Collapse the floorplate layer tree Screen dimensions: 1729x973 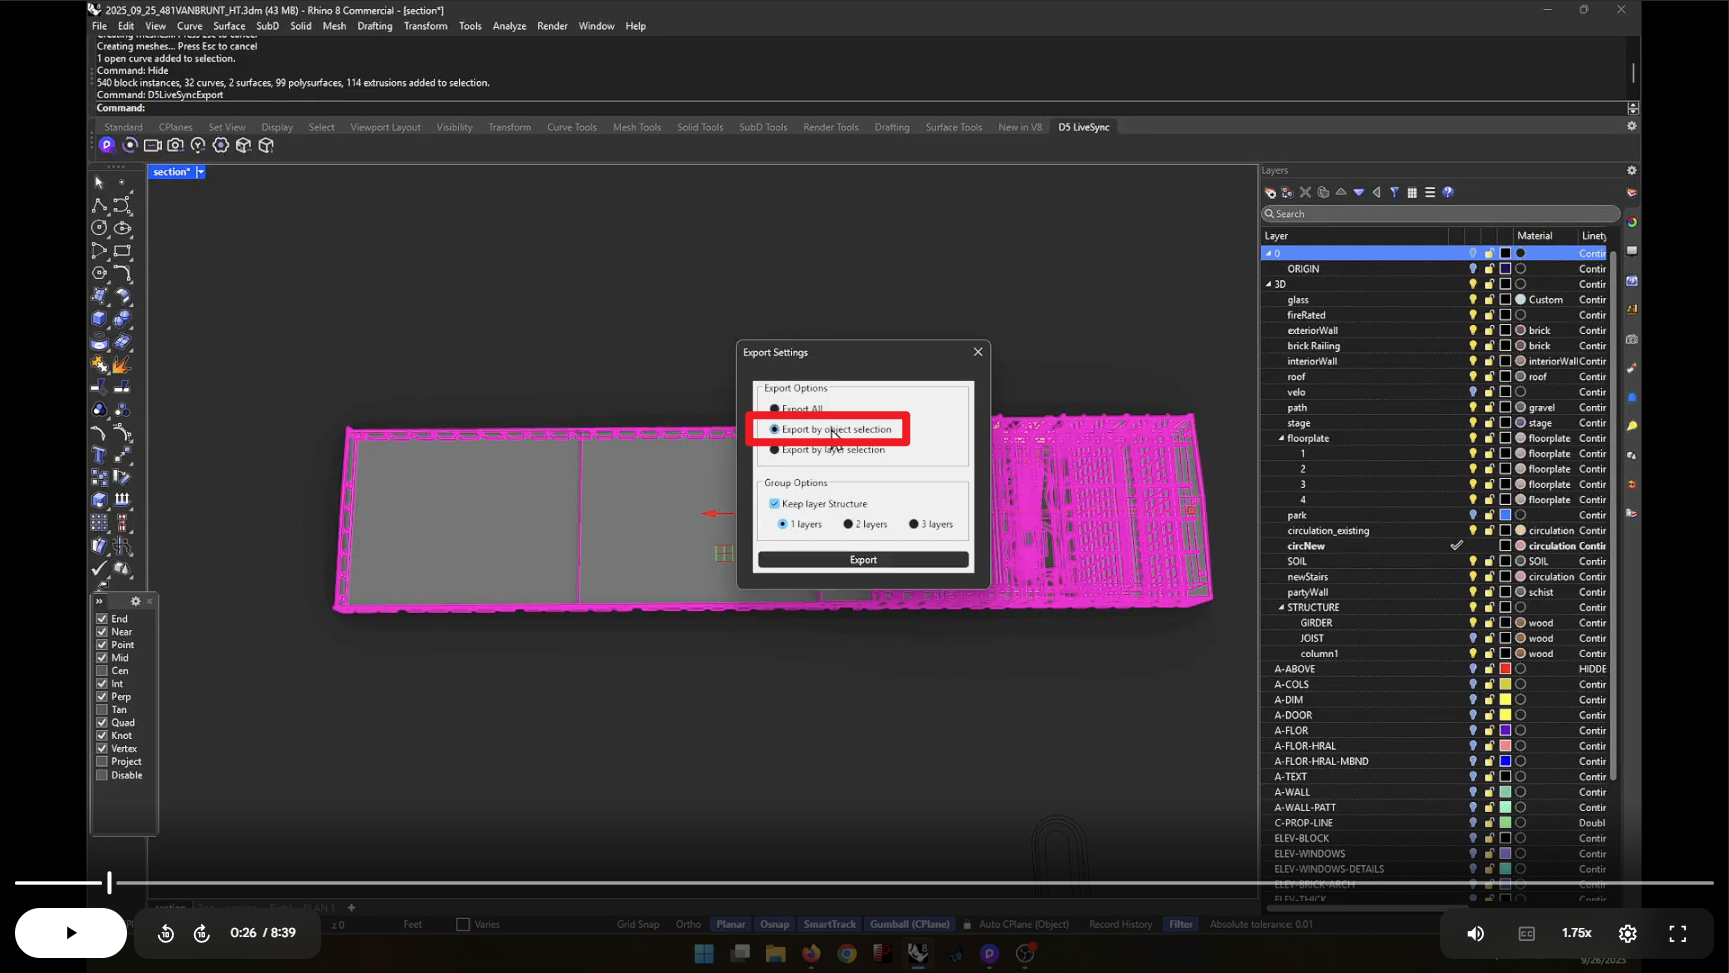[x=1281, y=438]
